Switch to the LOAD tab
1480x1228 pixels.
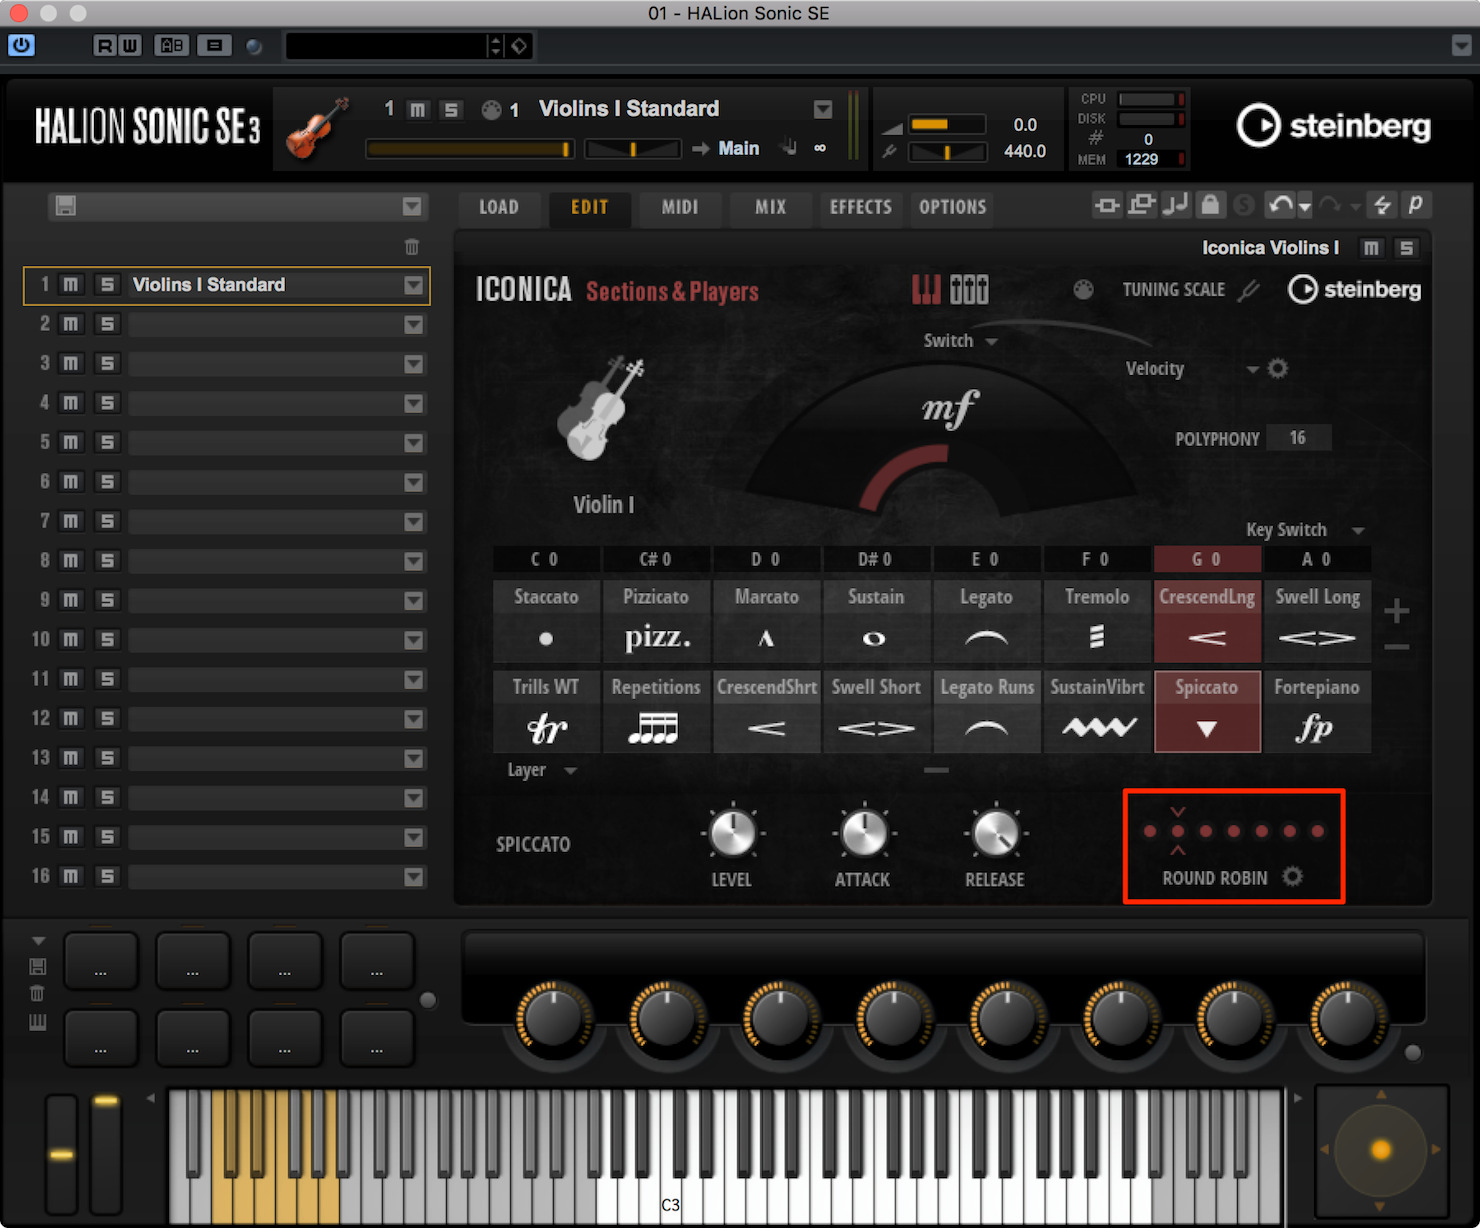pyautogui.click(x=499, y=207)
